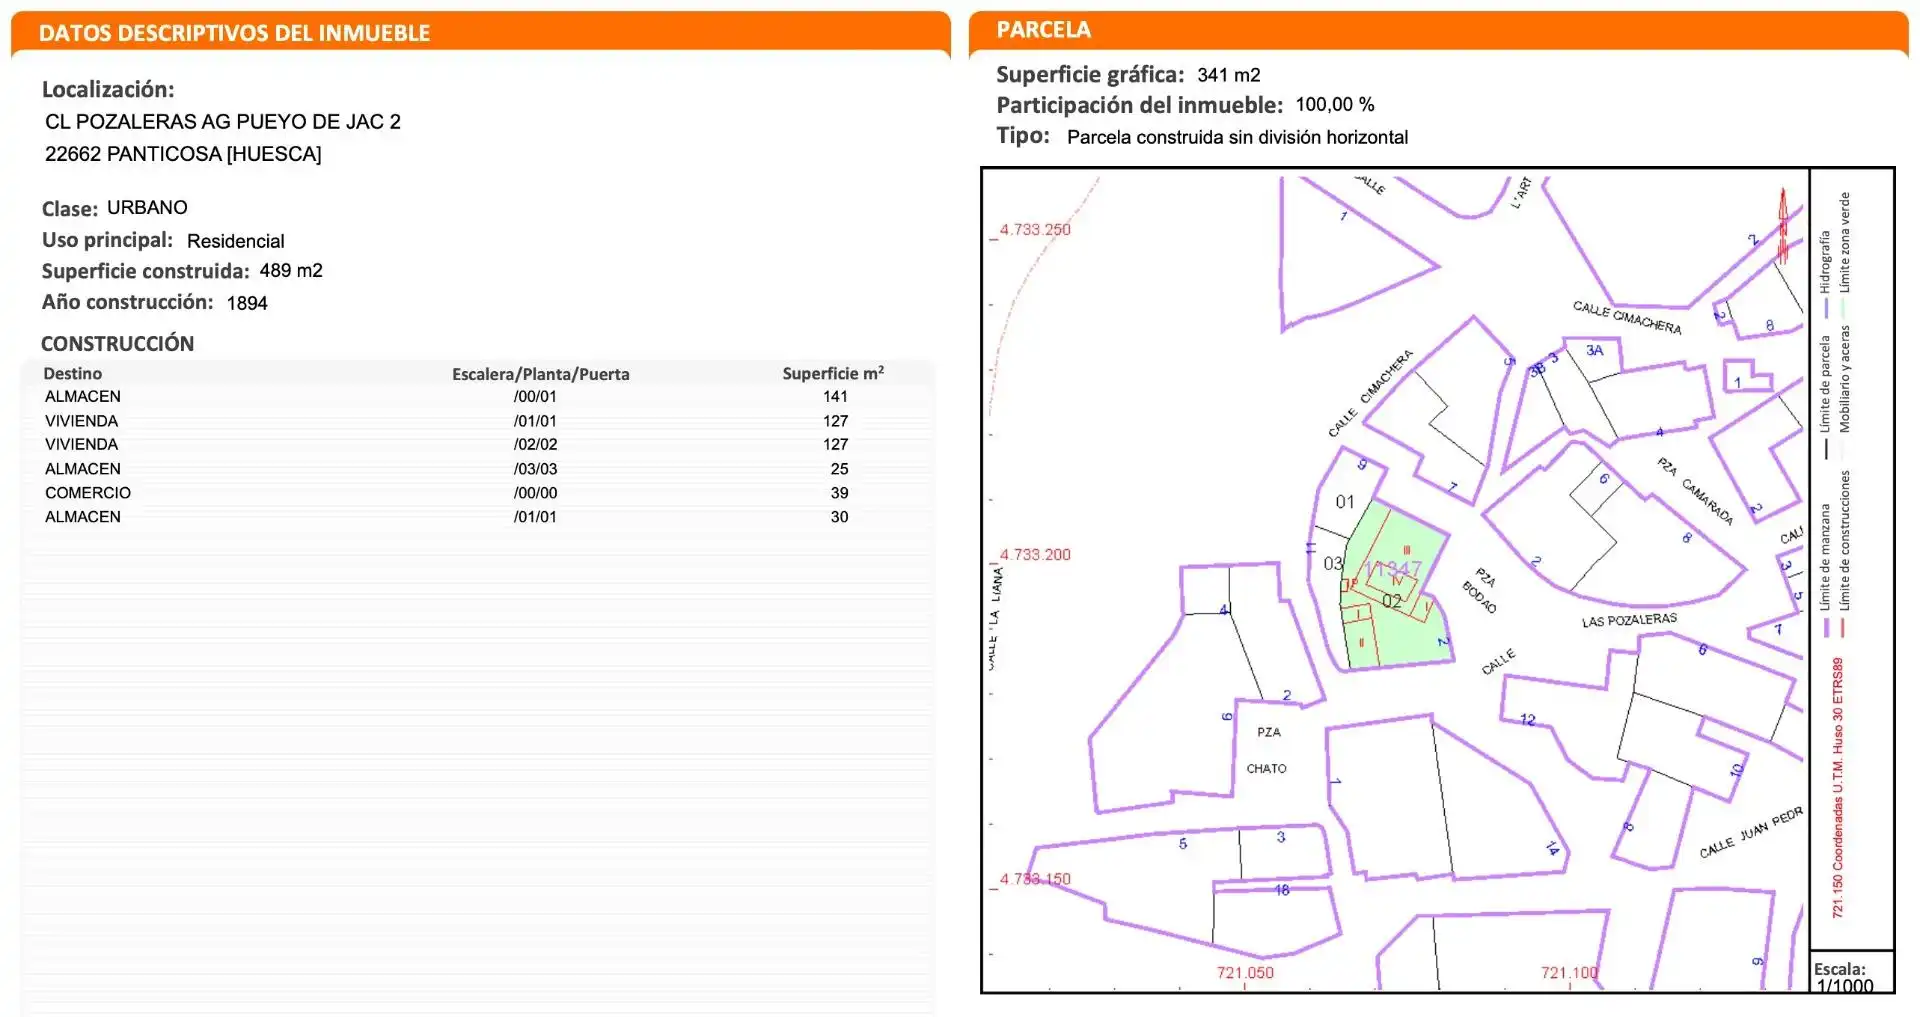This screenshot has width=1920, height=1017.
Task: Click the 'PZA BODAO' label on map
Action: coord(1482,591)
